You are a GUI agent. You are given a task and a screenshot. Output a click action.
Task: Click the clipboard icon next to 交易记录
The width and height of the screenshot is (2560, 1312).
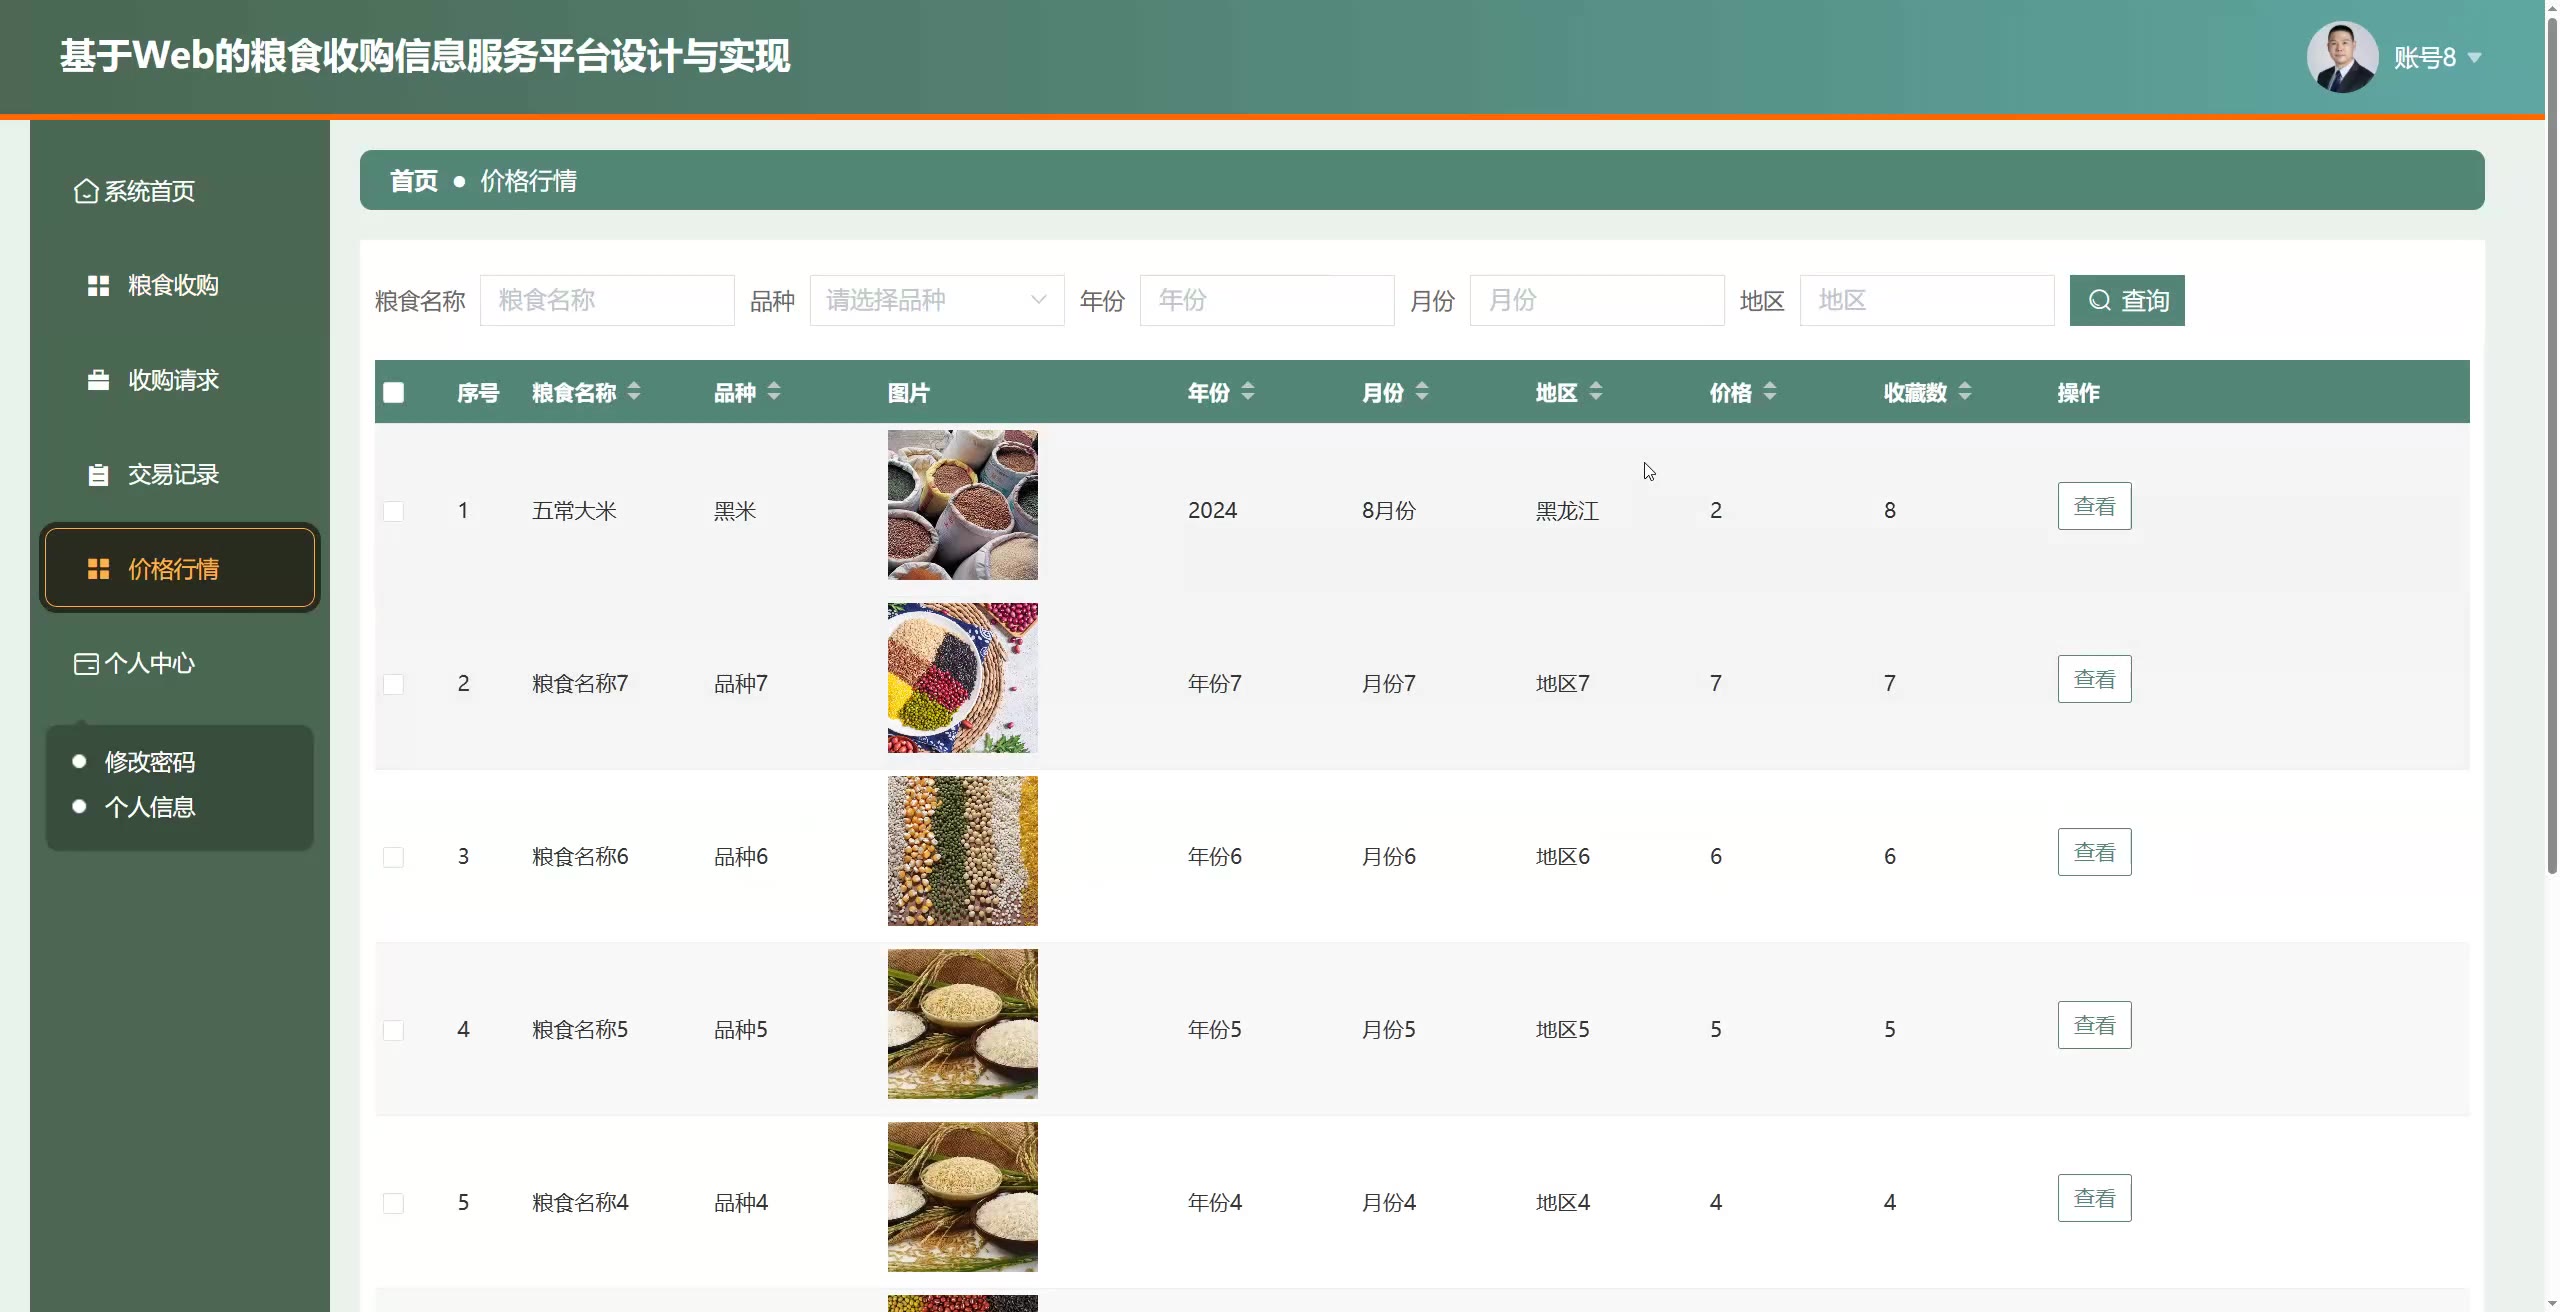point(98,475)
